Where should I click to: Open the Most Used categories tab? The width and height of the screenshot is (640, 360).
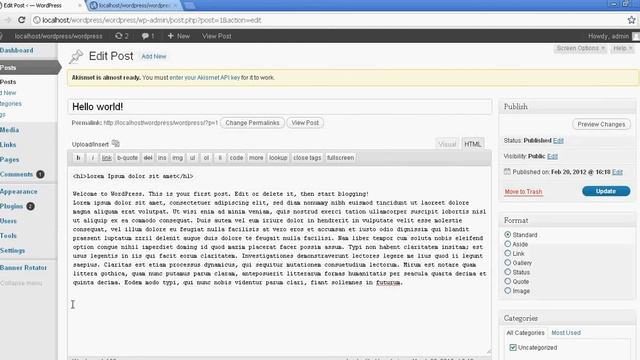coord(566,333)
